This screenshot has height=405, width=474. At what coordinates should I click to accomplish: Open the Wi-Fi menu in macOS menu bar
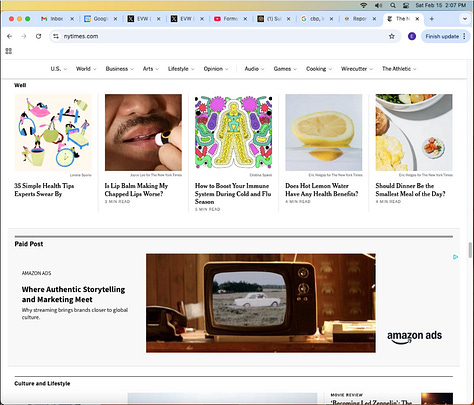(364, 5)
